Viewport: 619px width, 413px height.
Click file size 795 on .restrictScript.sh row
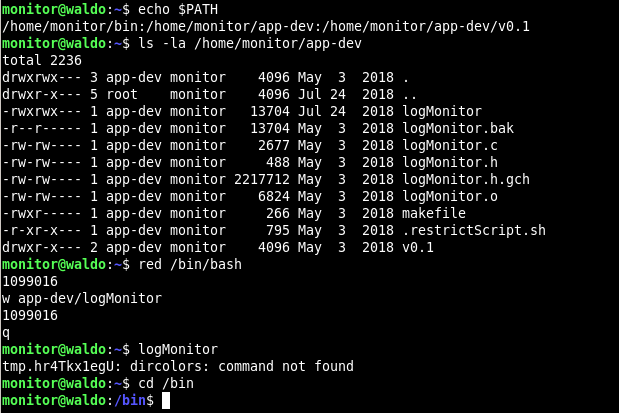278,230
